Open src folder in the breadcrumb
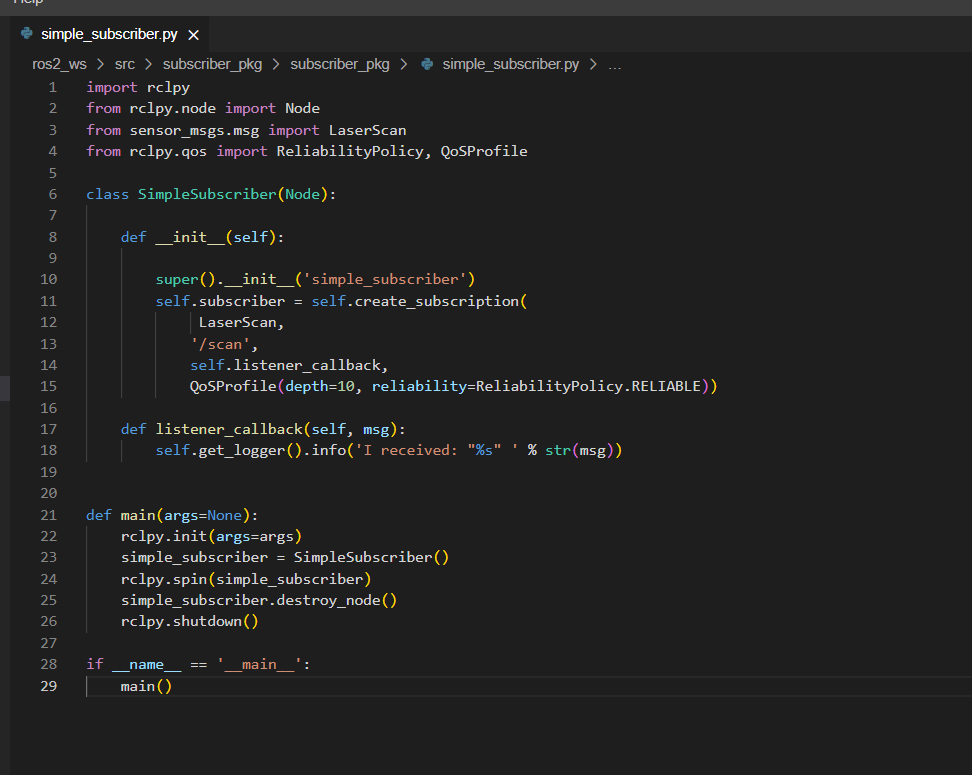 point(125,64)
